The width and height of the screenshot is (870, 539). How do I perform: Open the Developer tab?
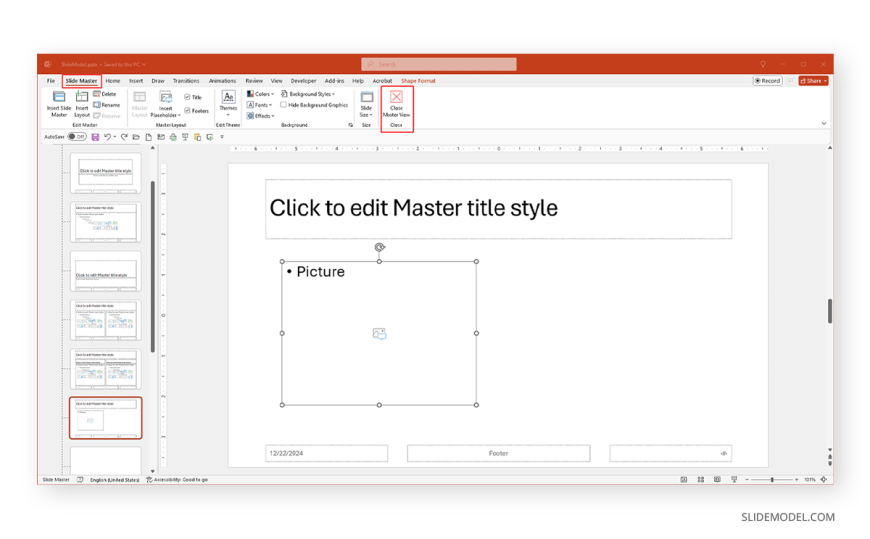pyautogui.click(x=304, y=81)
